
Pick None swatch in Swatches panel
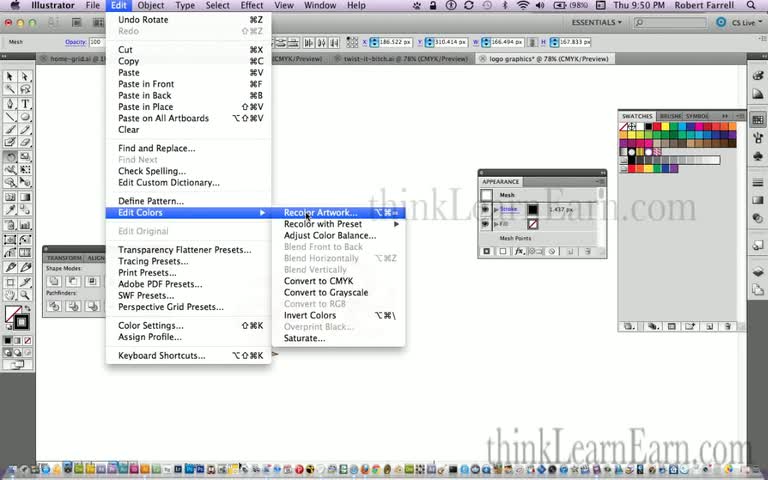(x=624, y=126)
